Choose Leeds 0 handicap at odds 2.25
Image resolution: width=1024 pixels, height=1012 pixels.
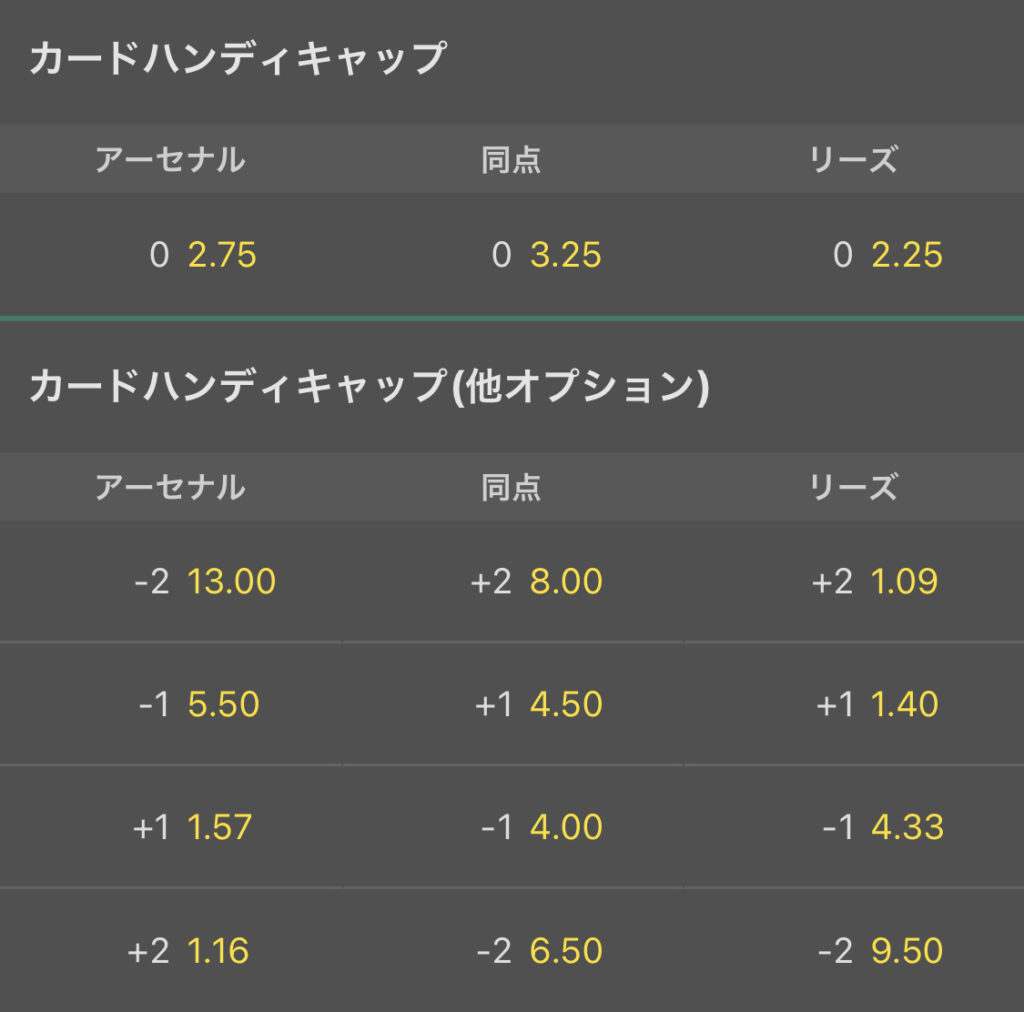887,255
